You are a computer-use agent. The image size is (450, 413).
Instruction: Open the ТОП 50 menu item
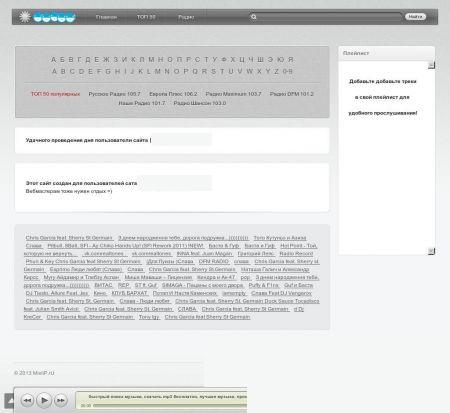(146, 17)
